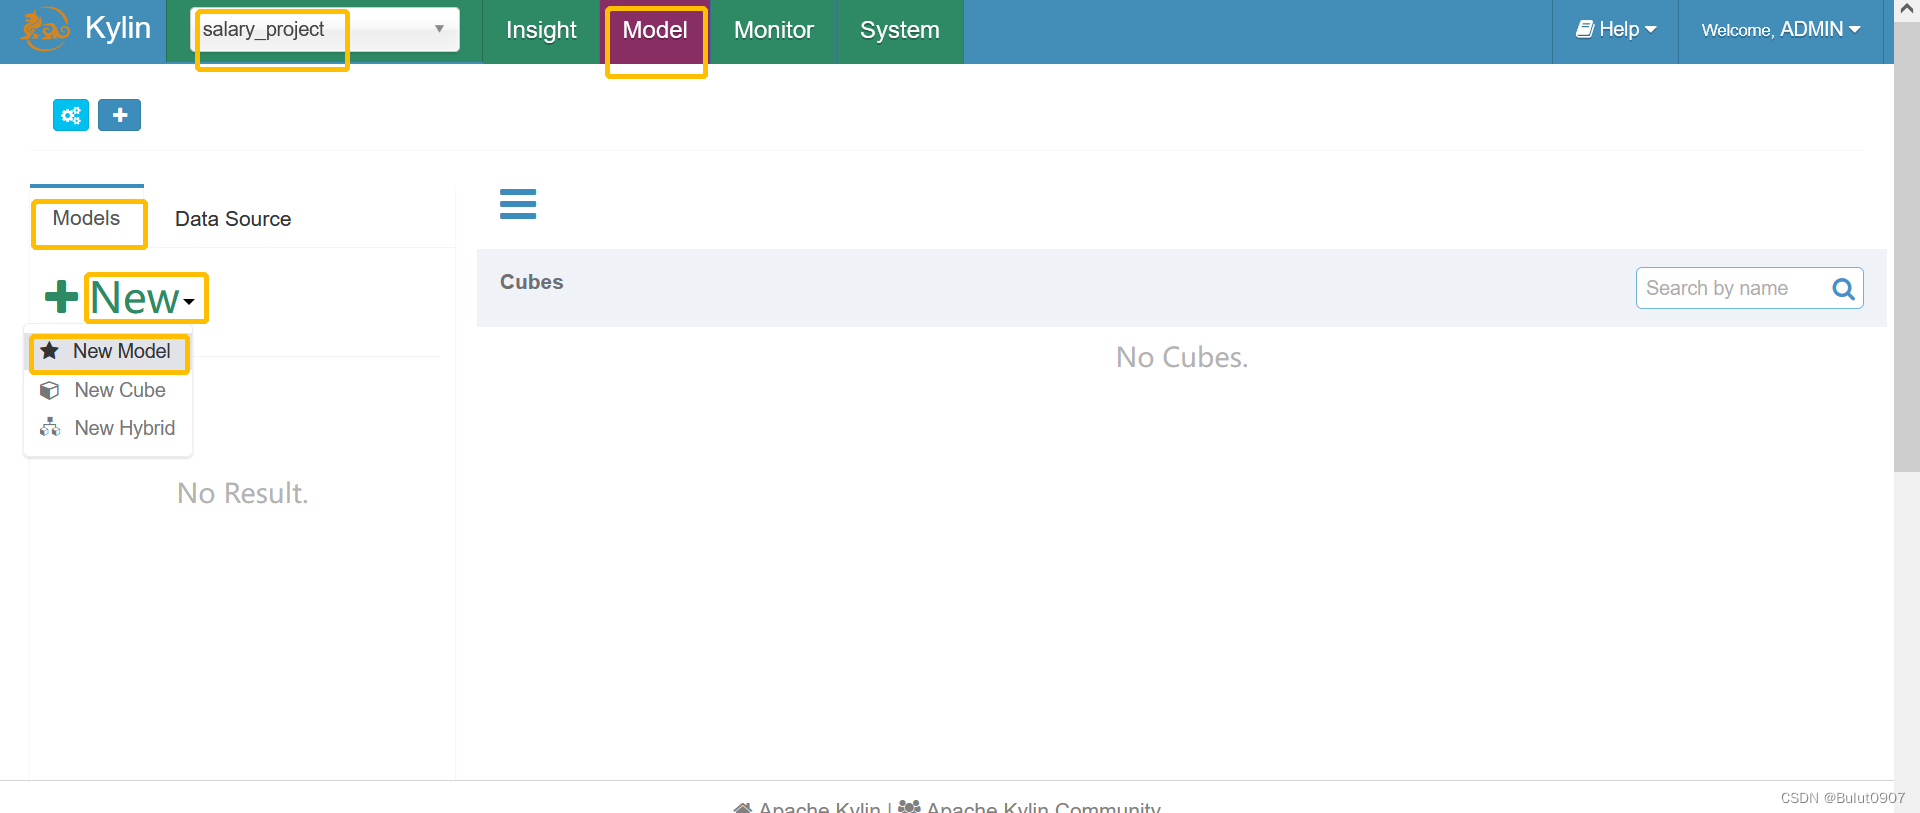Click the blue add project plus button
This screenshot has width=1920, height=813.
click(119, 115)
